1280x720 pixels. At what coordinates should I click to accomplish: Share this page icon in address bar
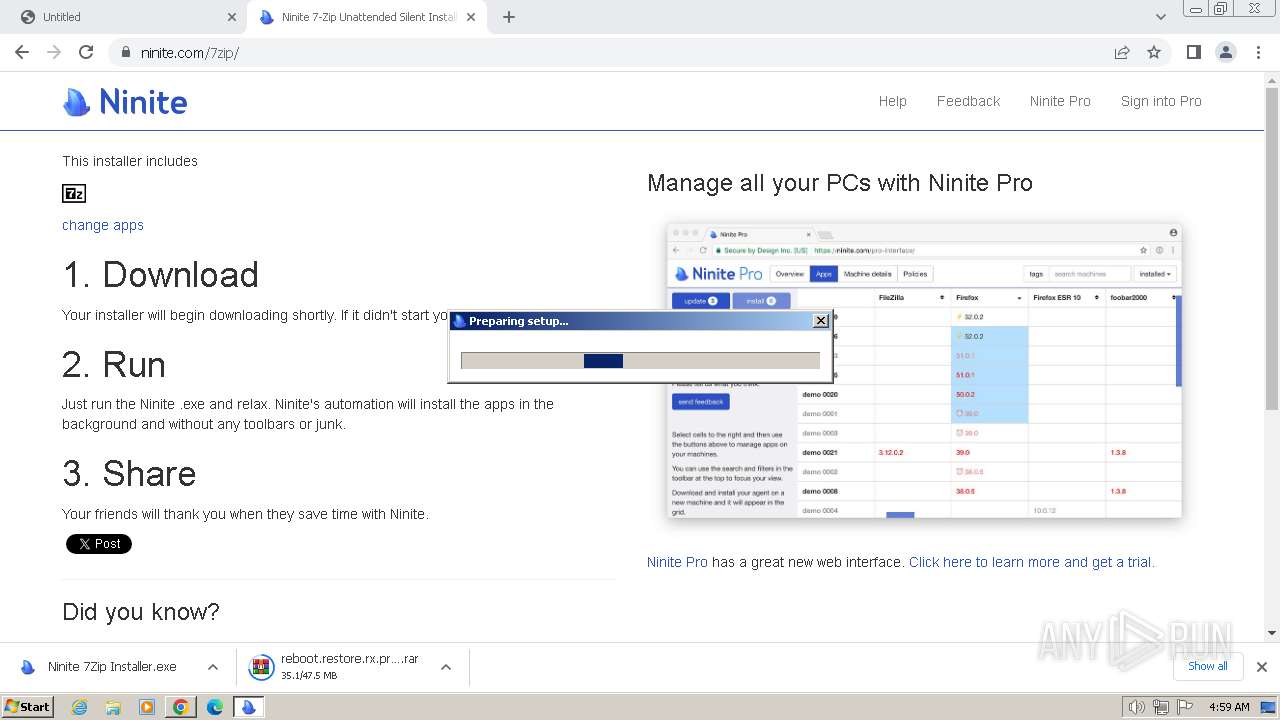(x=1122, y=52)
